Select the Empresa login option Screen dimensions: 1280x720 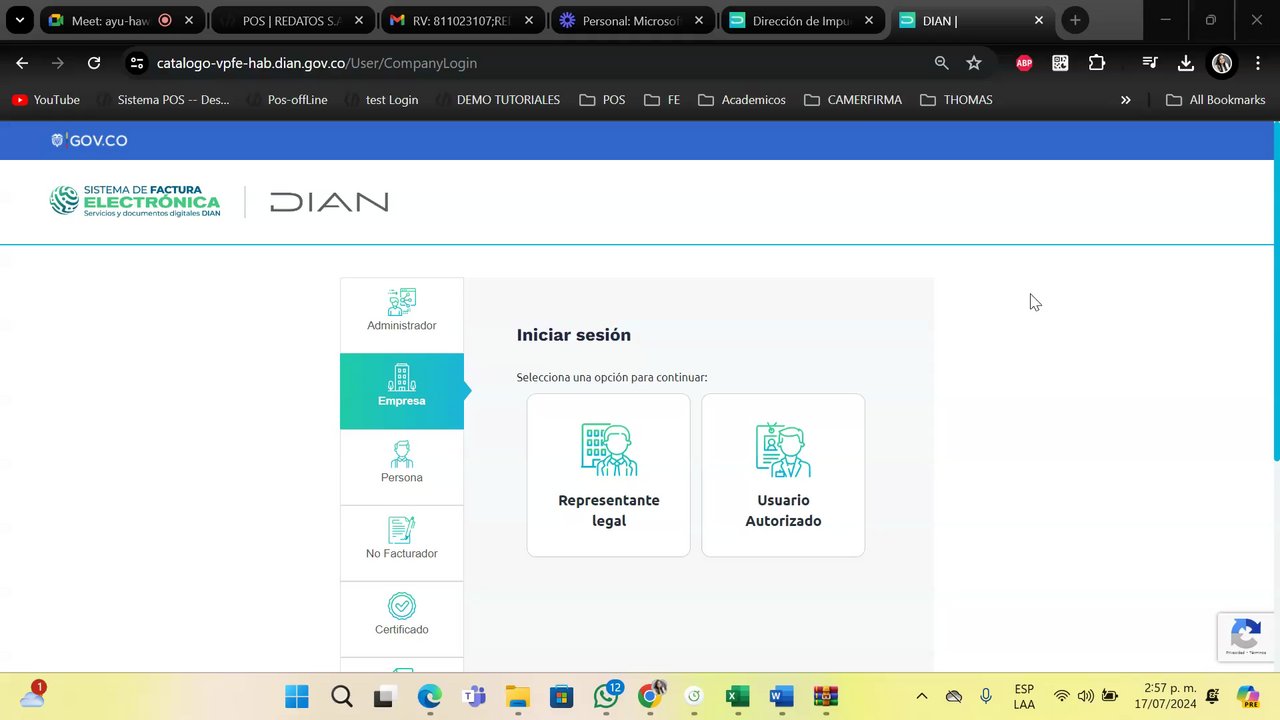point(401,391)
